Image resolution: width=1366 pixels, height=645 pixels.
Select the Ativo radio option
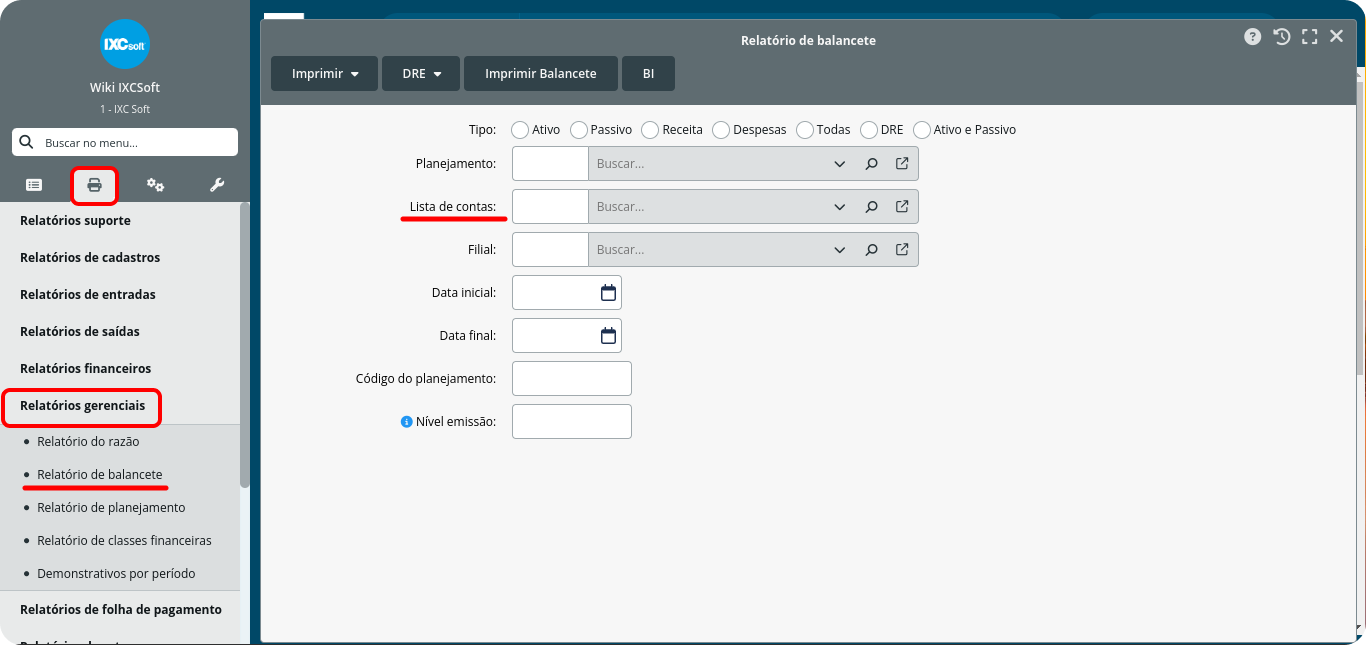pos(520,130)
